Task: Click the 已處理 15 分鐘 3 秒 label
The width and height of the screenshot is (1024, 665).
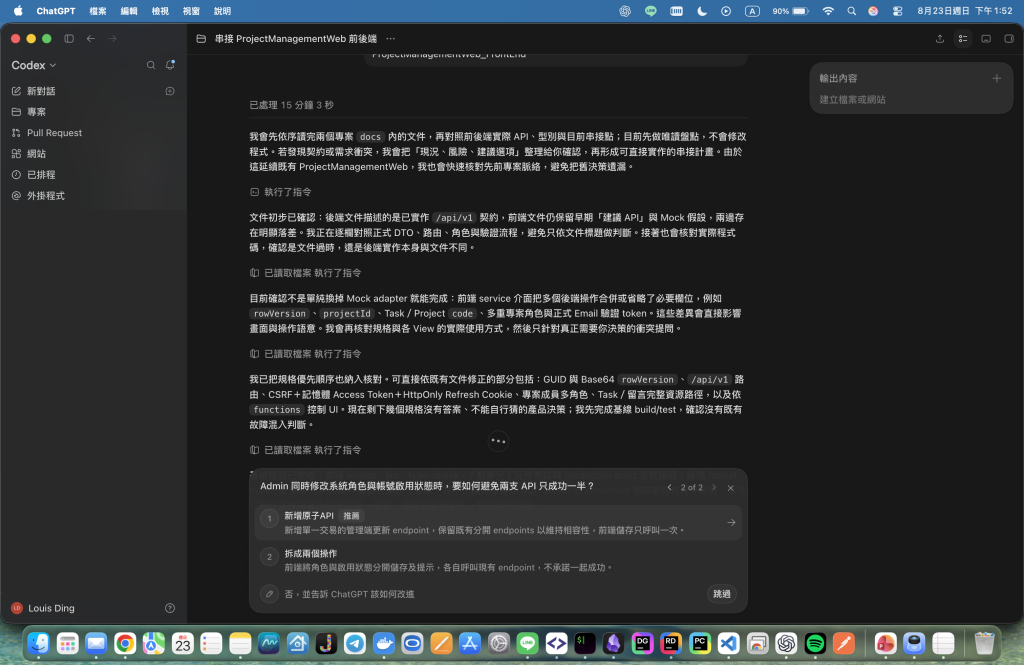Action: point(291,105)
